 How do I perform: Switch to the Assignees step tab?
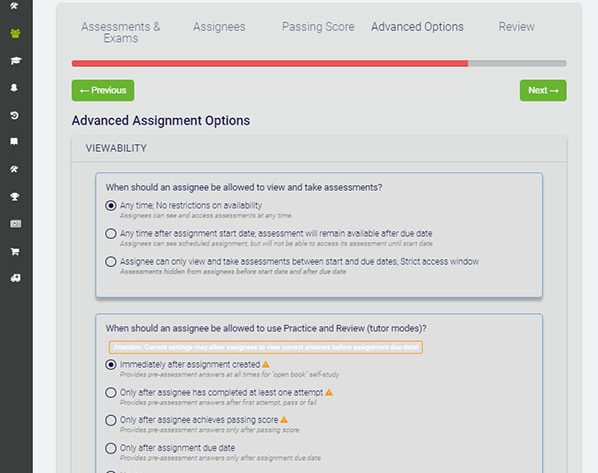tap(219, 27)
